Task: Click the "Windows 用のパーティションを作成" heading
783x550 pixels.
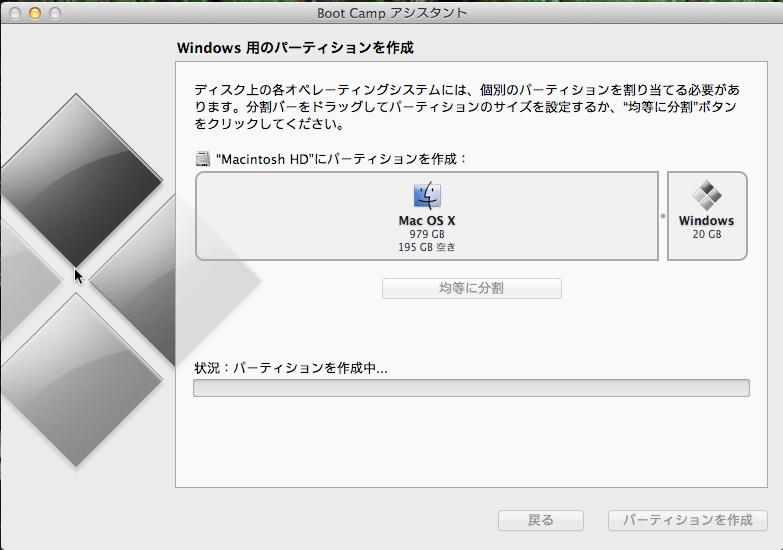Action: 295,48
